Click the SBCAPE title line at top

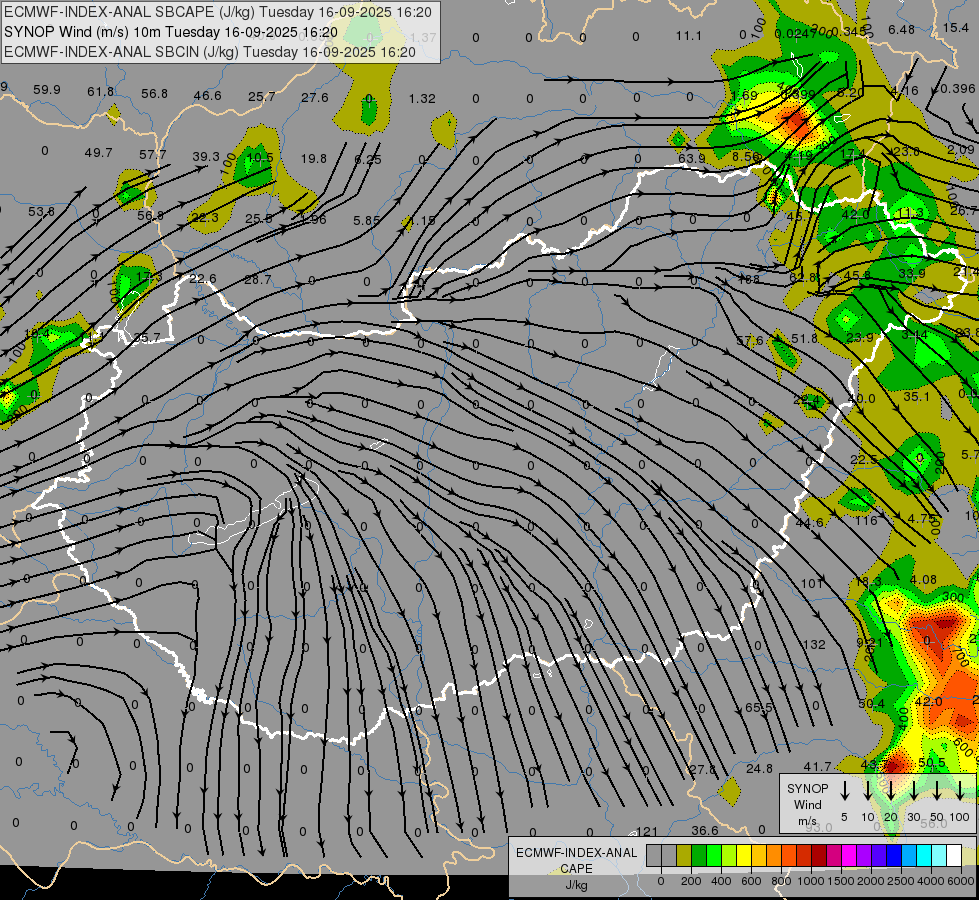[218, 12]
